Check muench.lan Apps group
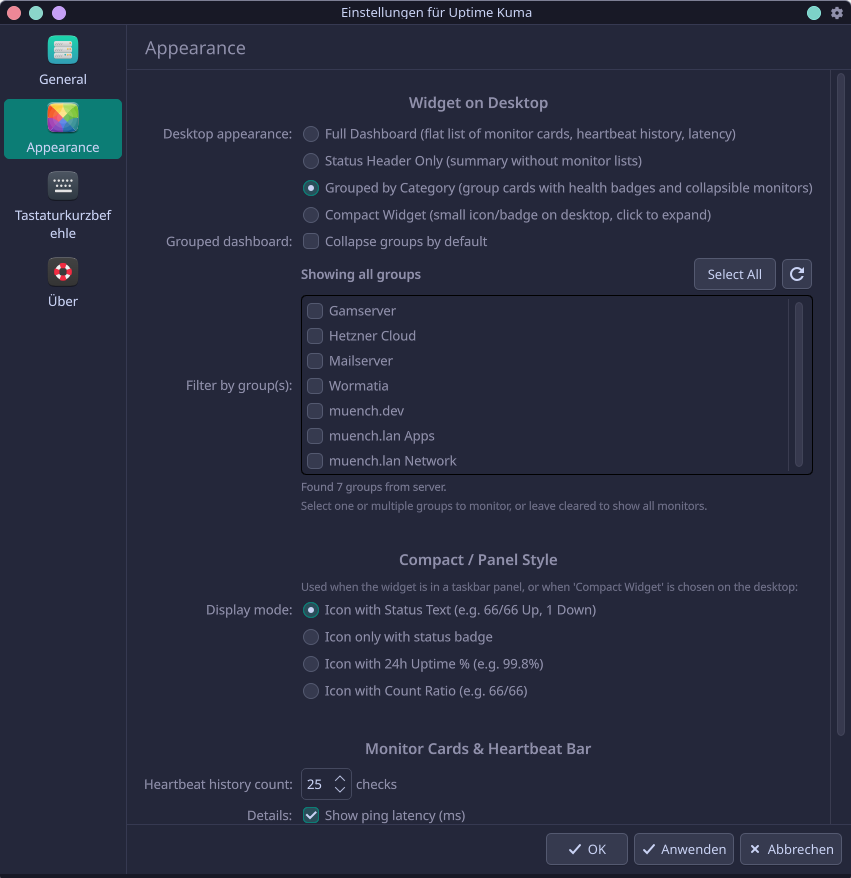This screenshot has height=878, width=851. (315, 436)
